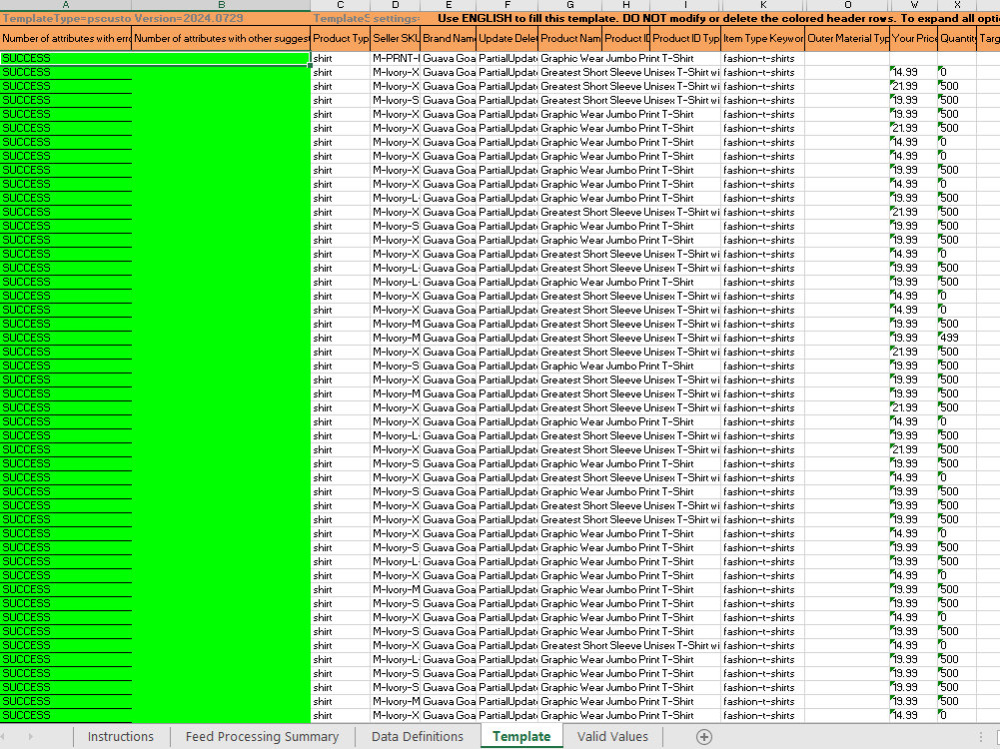Screen dimensions: 1000x749
Task: Select column K header
Action: pyautogui.click(x=763, y=5)
